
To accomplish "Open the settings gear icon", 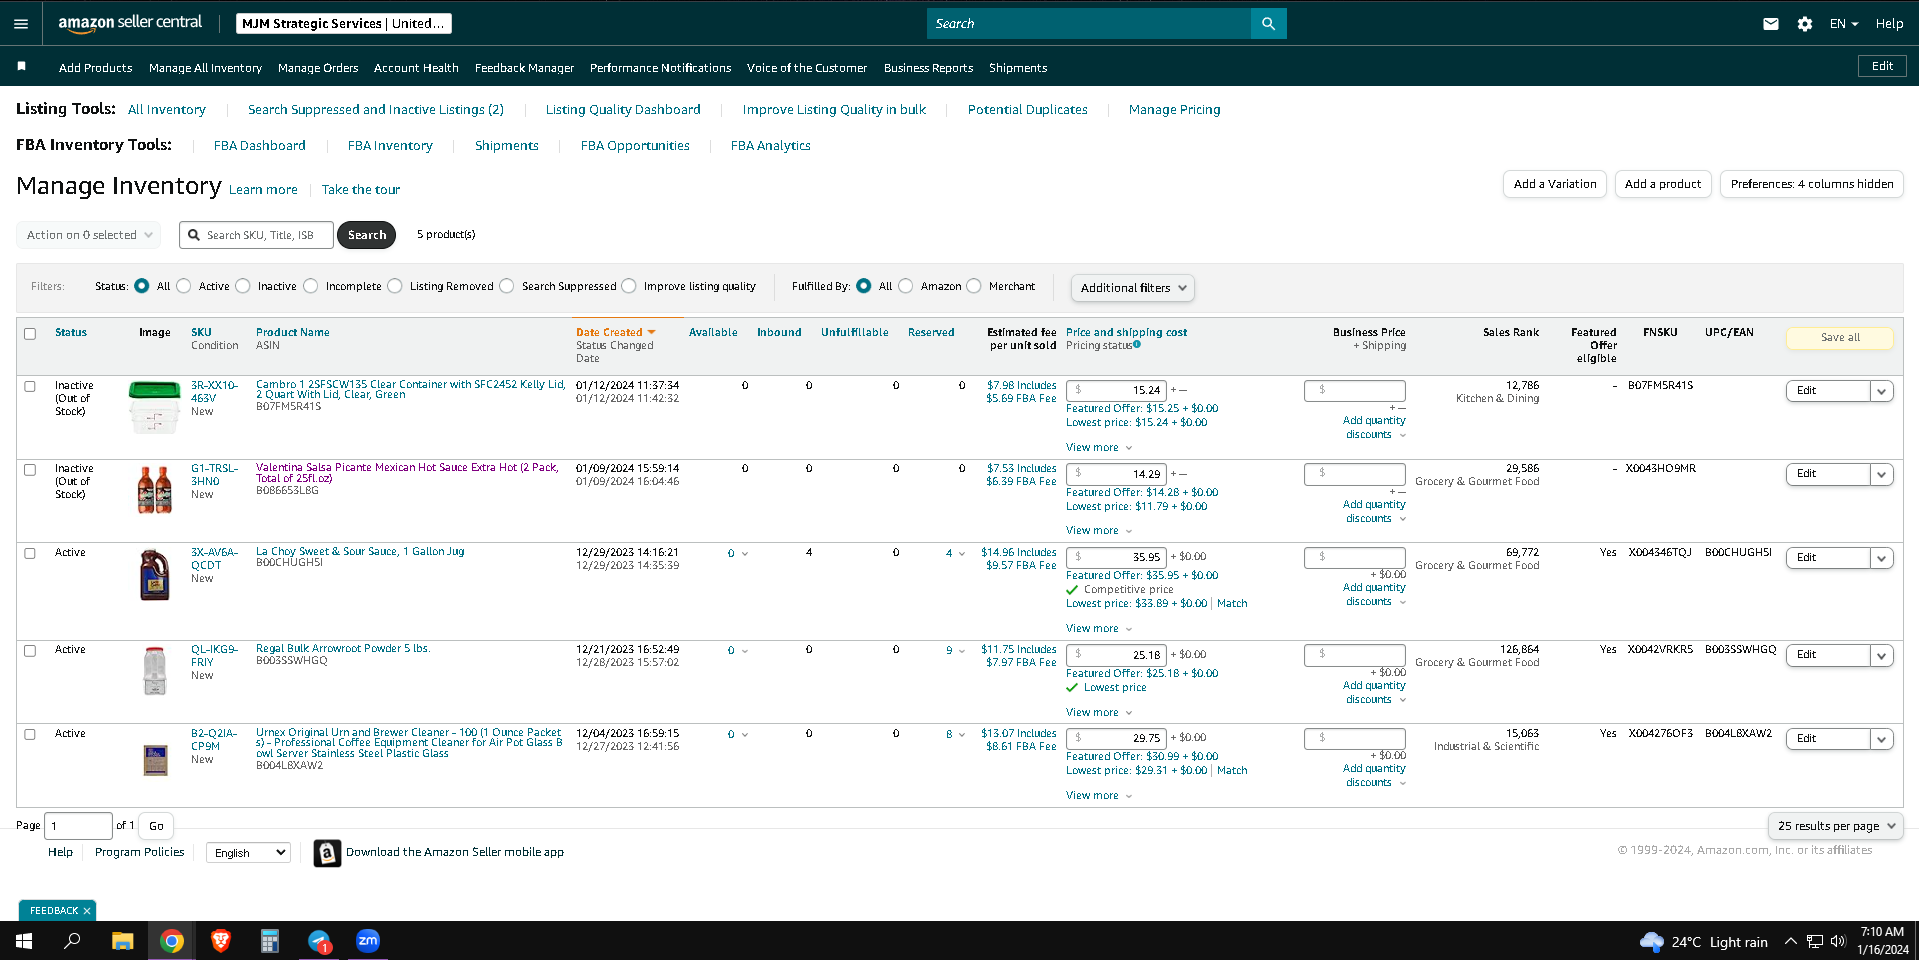I will (x=1804, y=24).
